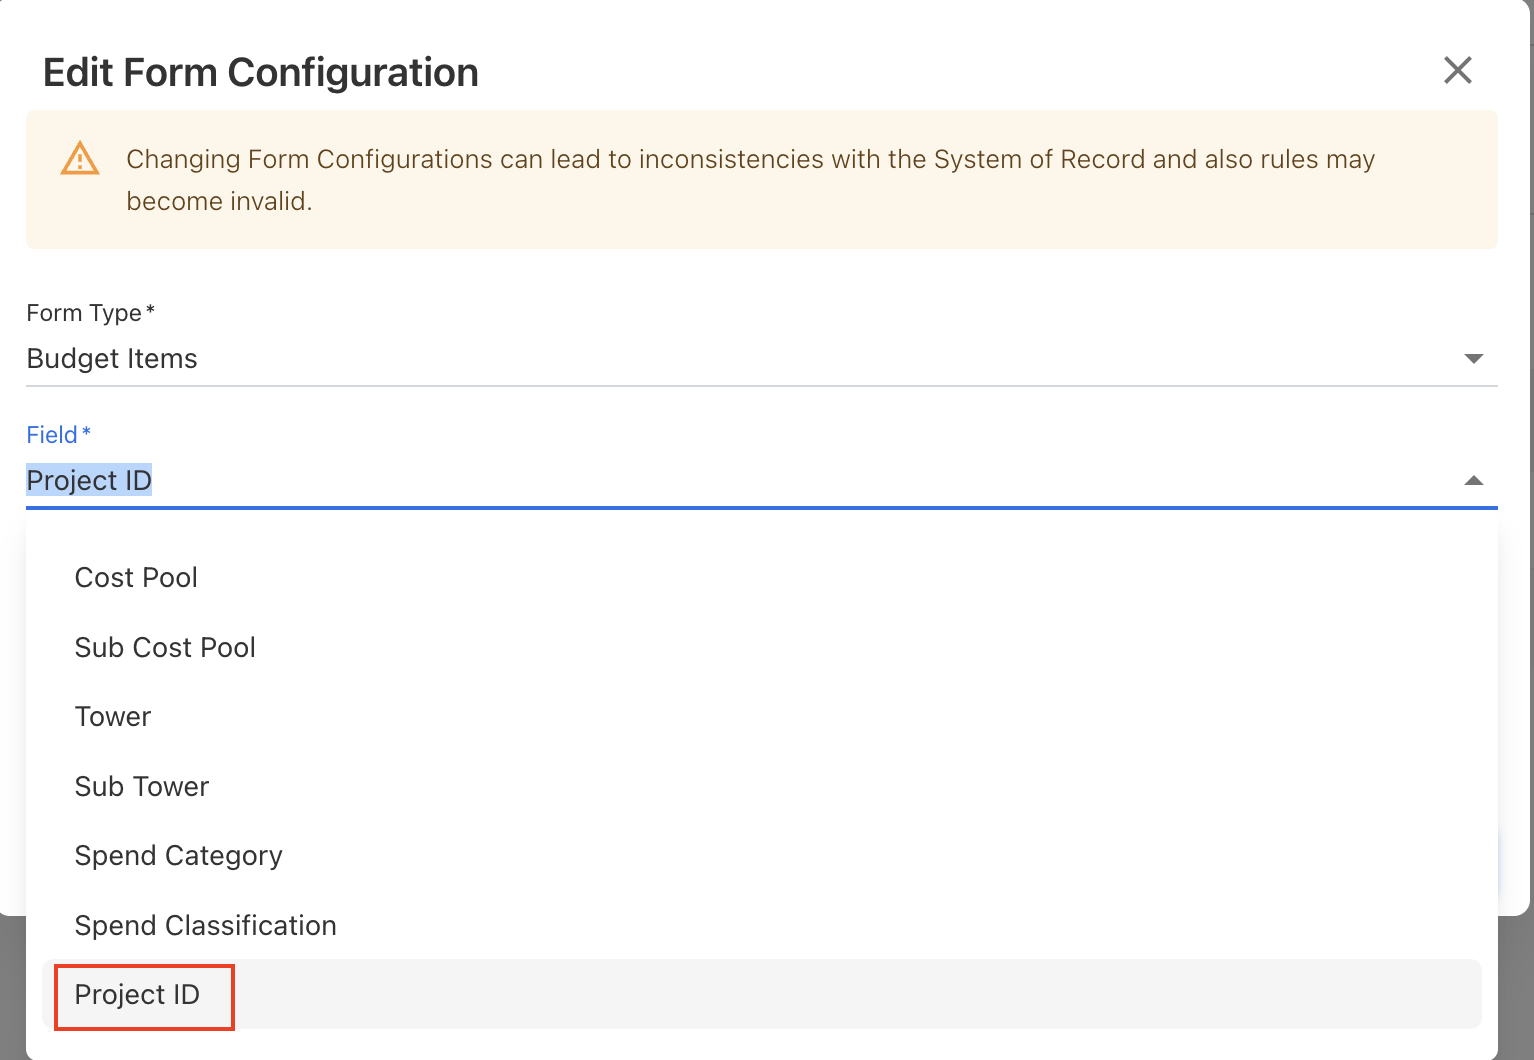The height and width of the screenshot is (1060, 1534).
Task: Choose Sub Cost Pool as the field
Action: (165, 647)
